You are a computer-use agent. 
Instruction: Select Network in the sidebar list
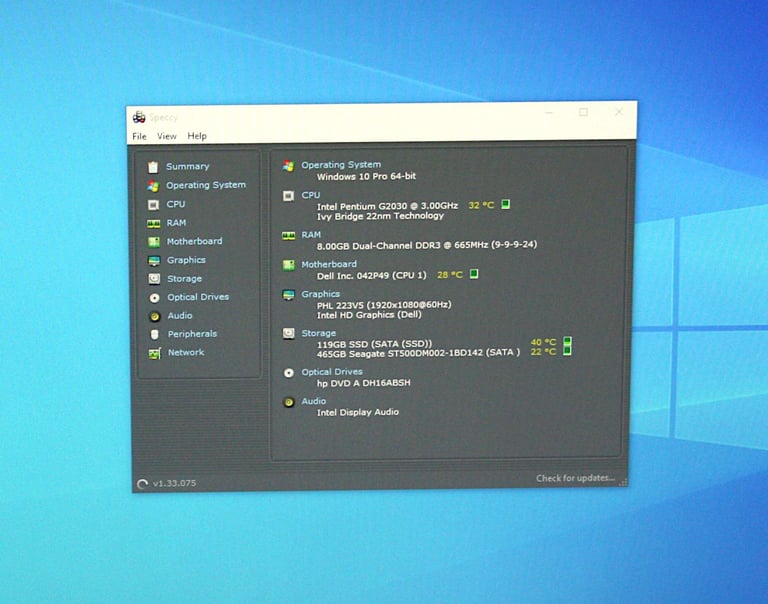[186, 352]
